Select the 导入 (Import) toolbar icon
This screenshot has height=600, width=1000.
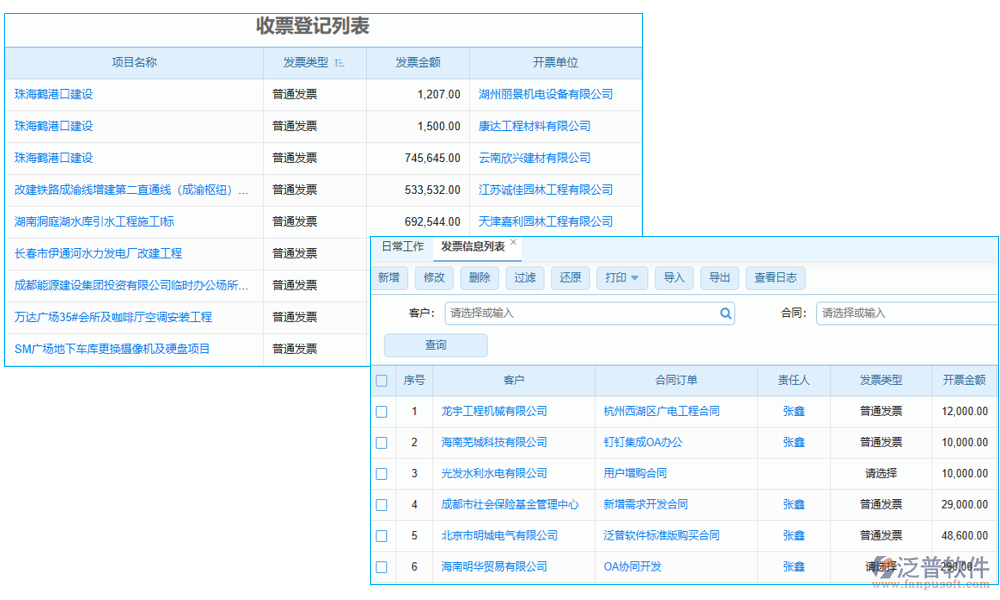click(673, 278)
